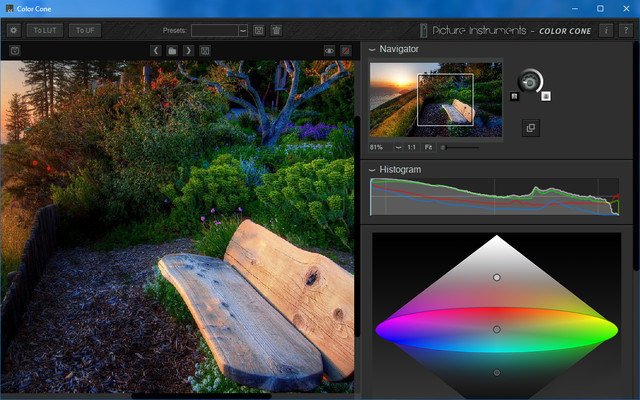Collapse the Histogram panel
Image resolution: width=640 pixels, height=400 pixels.
[x=373, y=170]
